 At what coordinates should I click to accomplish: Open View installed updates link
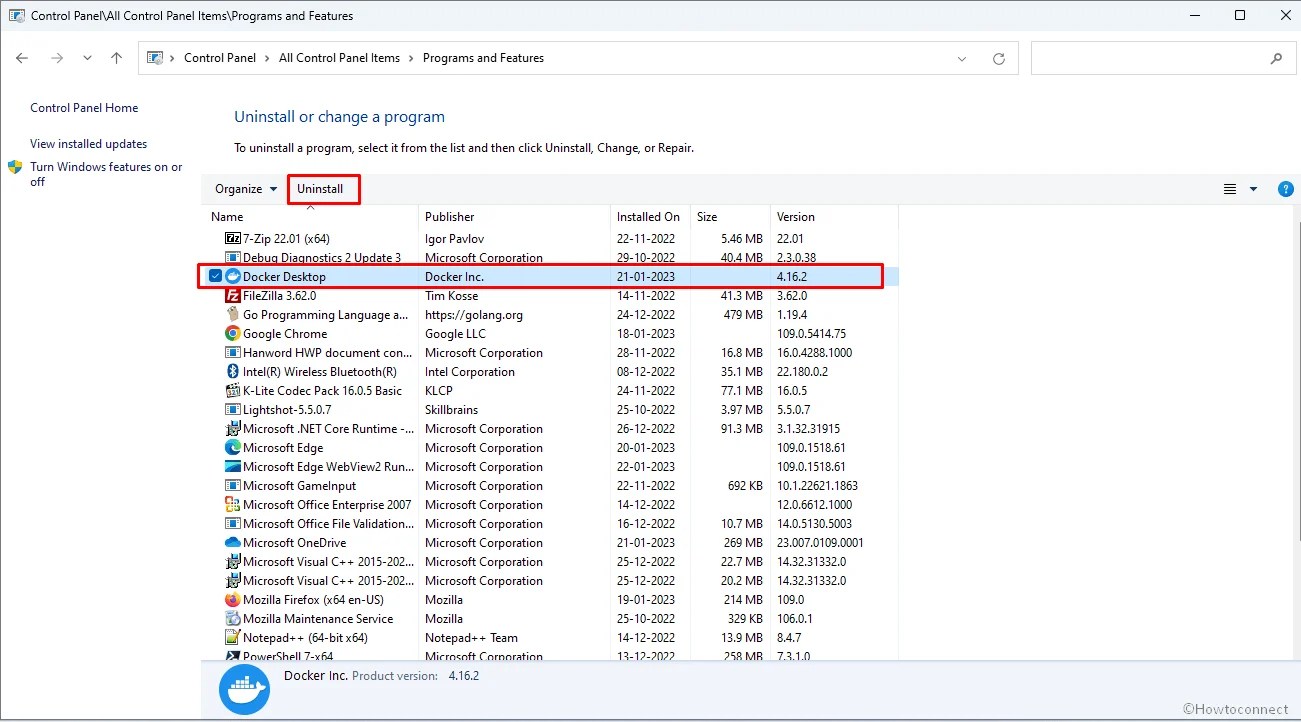(89, 143)
